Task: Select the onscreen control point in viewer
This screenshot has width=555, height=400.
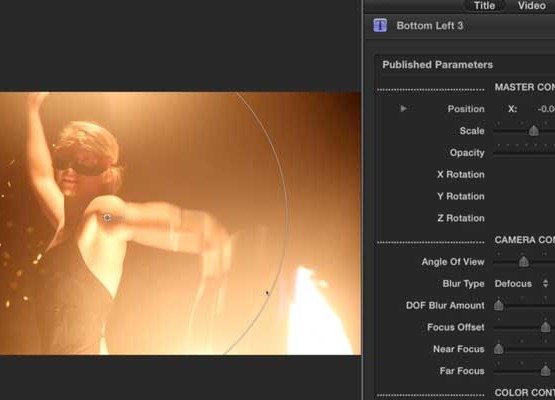Action: 107,218
